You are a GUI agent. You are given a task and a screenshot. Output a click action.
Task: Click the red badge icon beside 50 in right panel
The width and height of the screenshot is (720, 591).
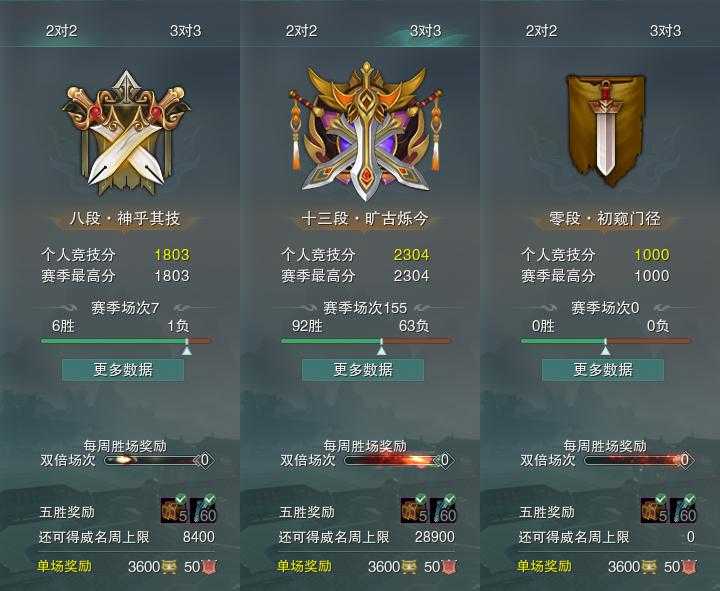(689, 567)
